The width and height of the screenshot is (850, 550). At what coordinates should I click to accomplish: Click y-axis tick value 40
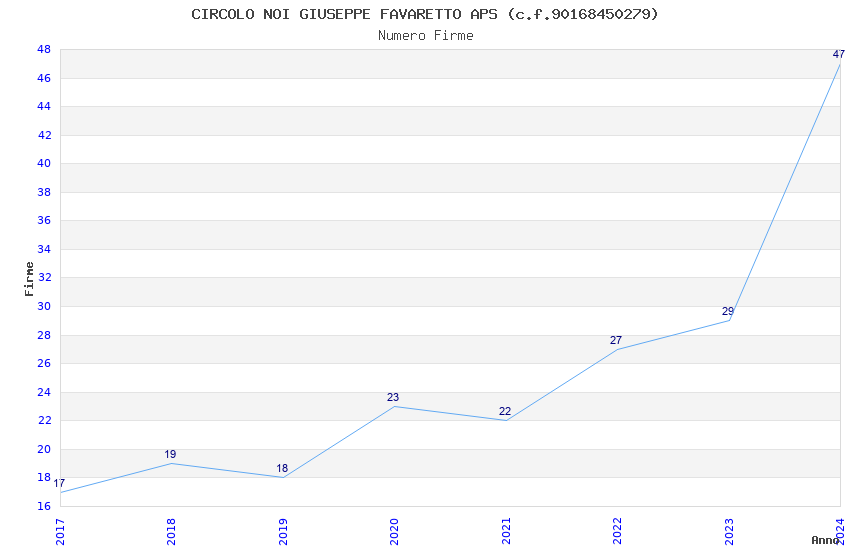[x=44, y=163]
